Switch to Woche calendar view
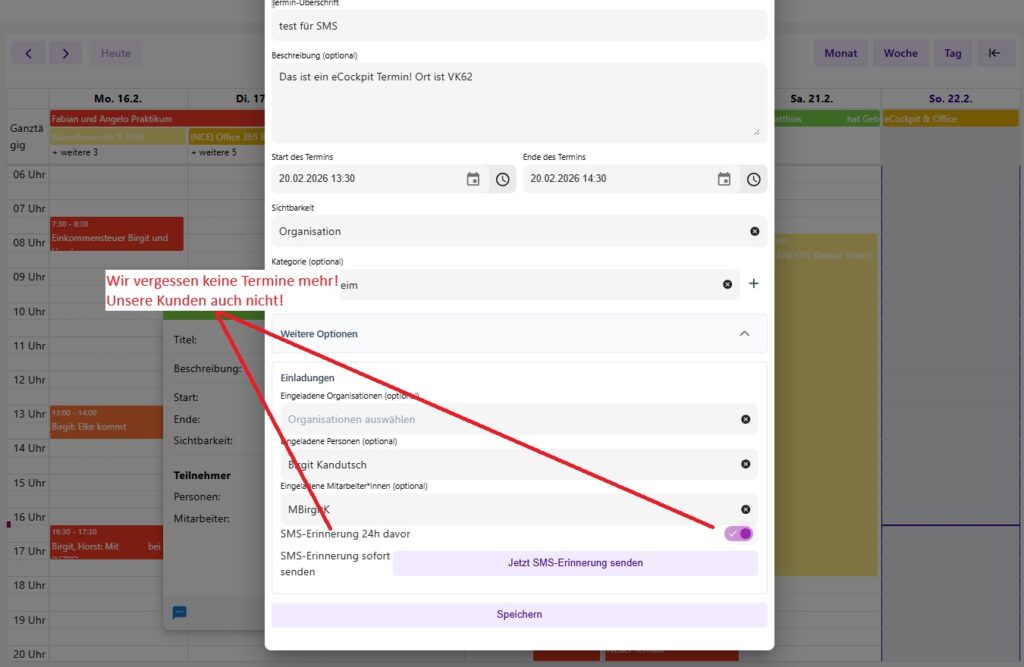This screenshot has height=667, width=1024. pyautogui.click(x=900, y=53)
